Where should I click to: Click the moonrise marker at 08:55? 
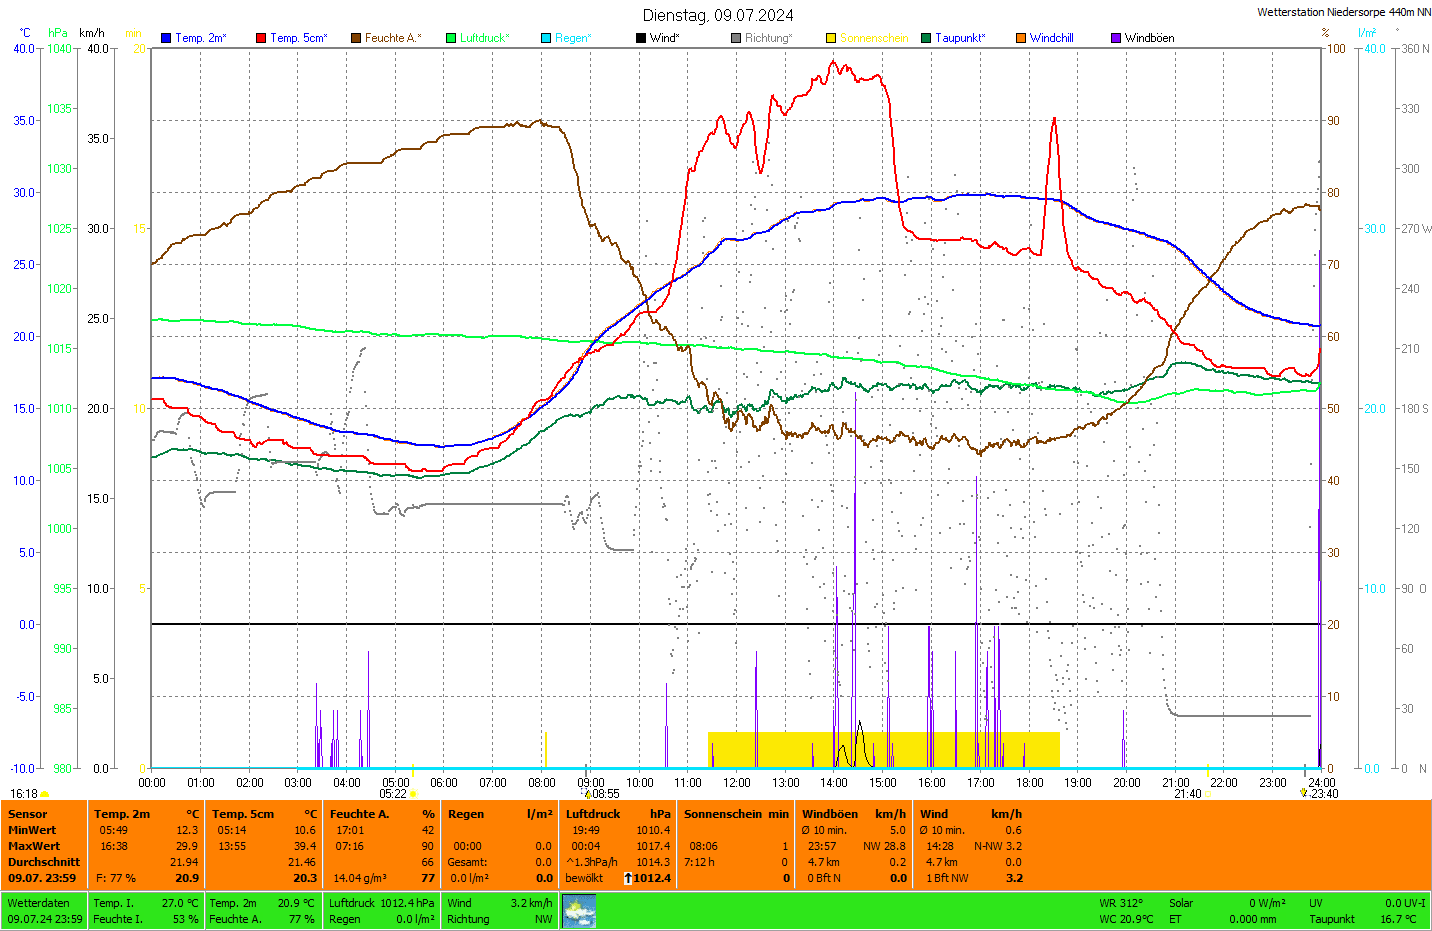(x=588, y=794)
